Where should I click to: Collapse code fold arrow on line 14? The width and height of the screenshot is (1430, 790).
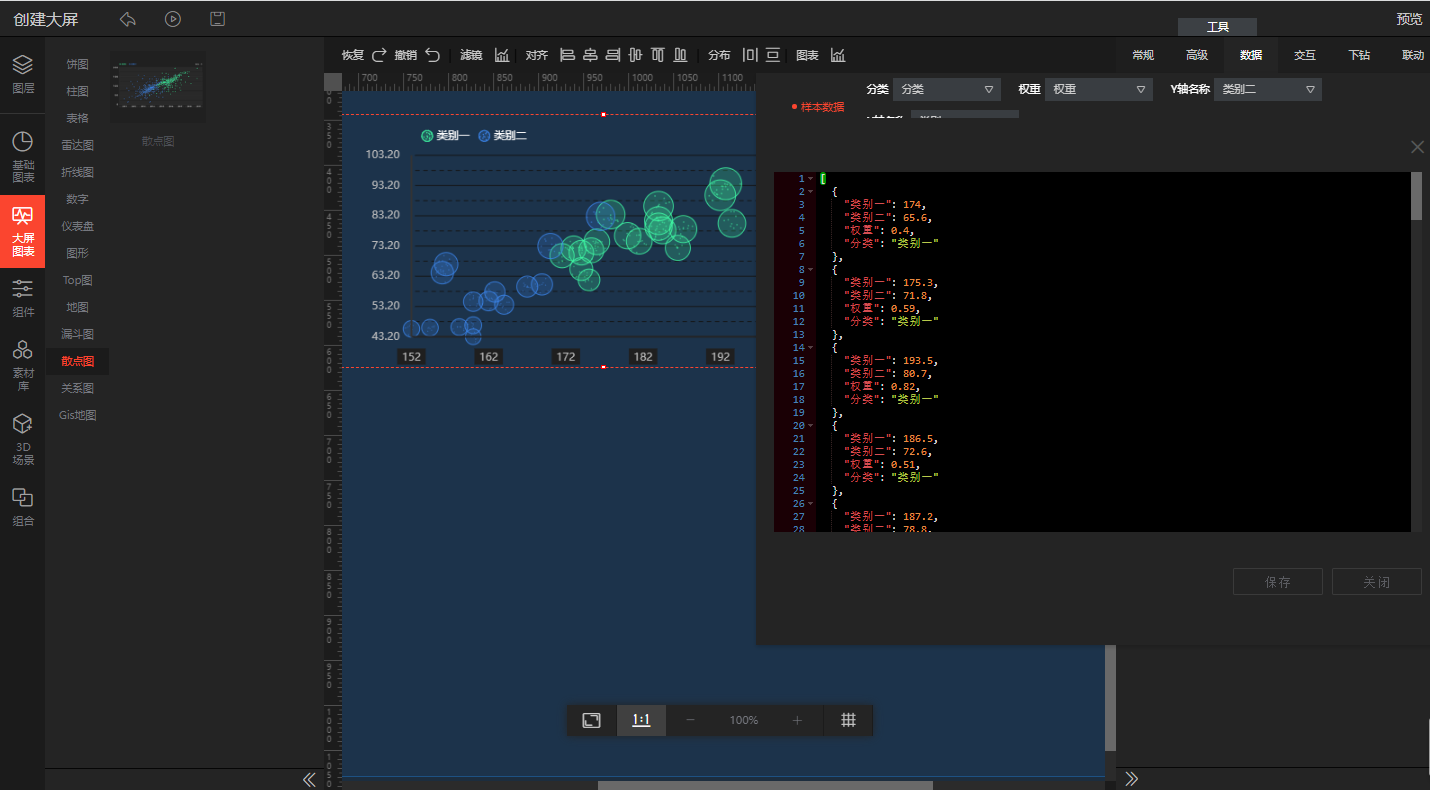[810, 348]
